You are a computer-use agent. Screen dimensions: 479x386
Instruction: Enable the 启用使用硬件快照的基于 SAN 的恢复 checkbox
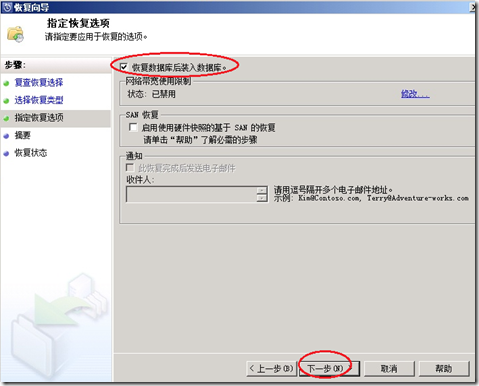point(133,127)
